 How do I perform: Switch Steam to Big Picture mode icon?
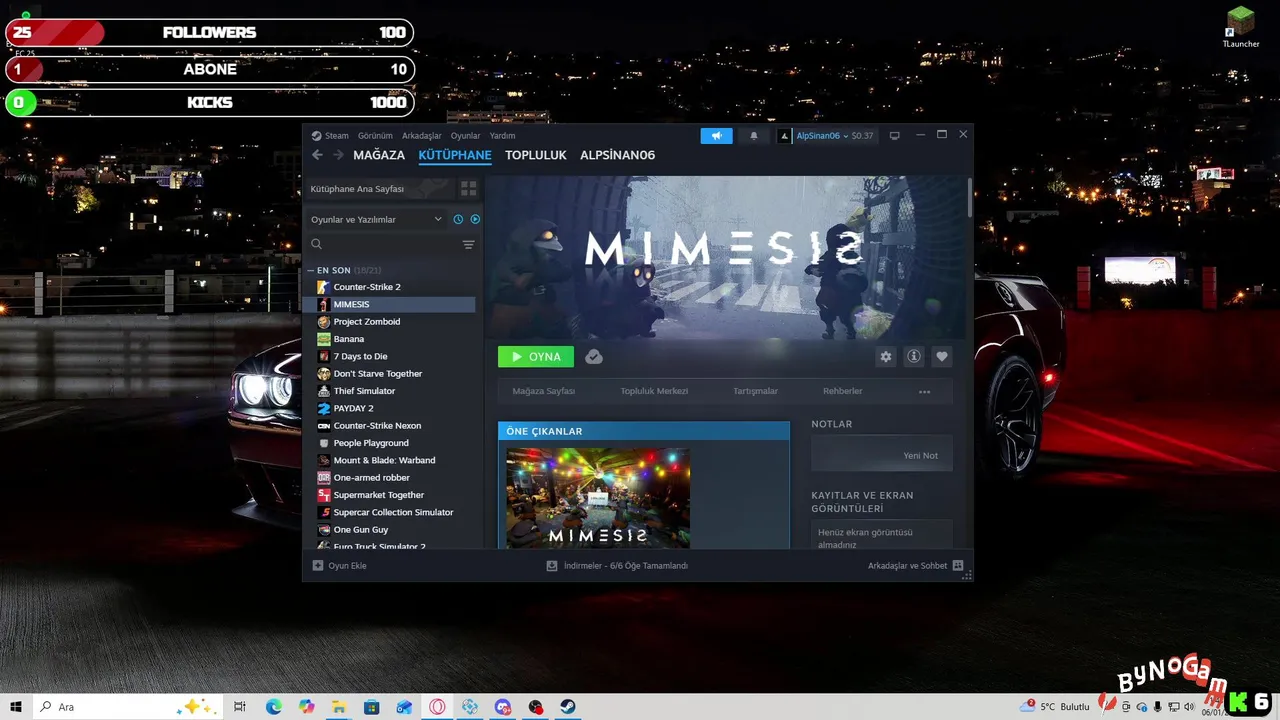pyautogui.click(x=895, y=135)
